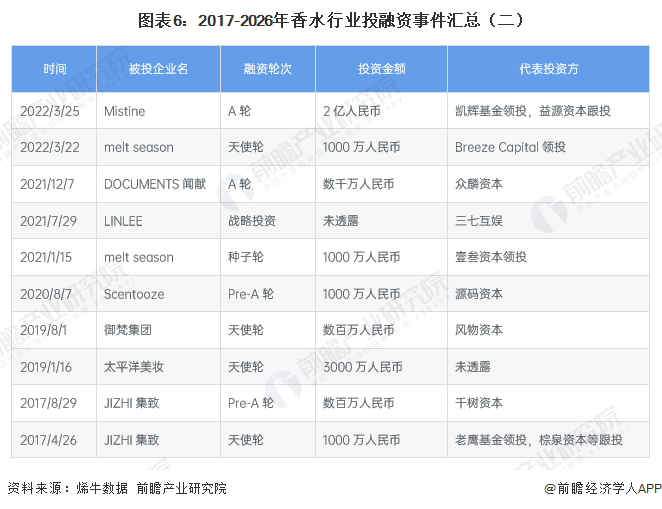Click the 融资轮次 column header
662x509 pixels.
268,68
